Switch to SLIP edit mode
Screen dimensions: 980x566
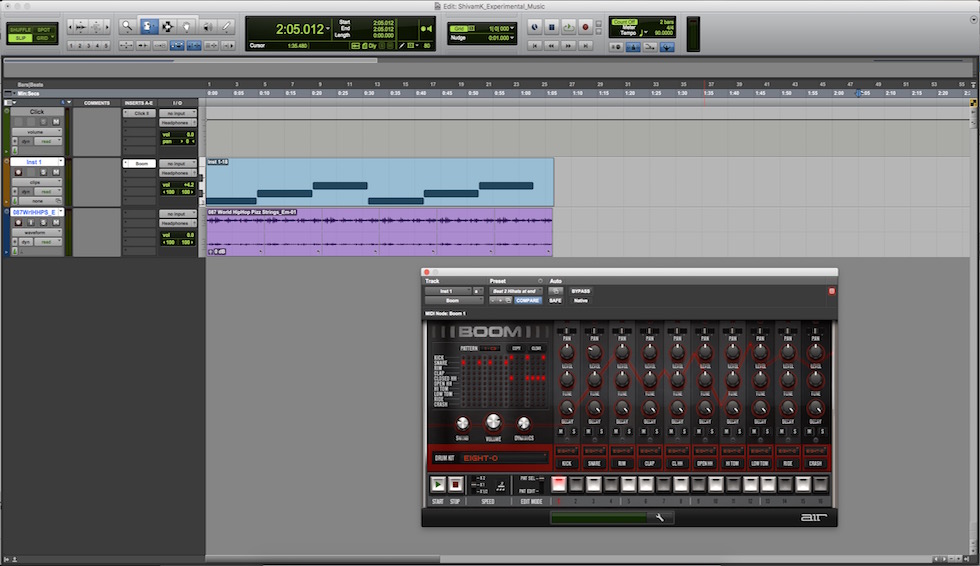21,38
